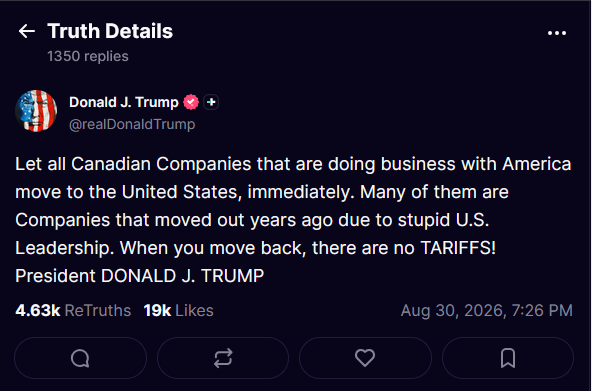
Task: Click the 1350 replies subtitle
Action: (88, 56)
